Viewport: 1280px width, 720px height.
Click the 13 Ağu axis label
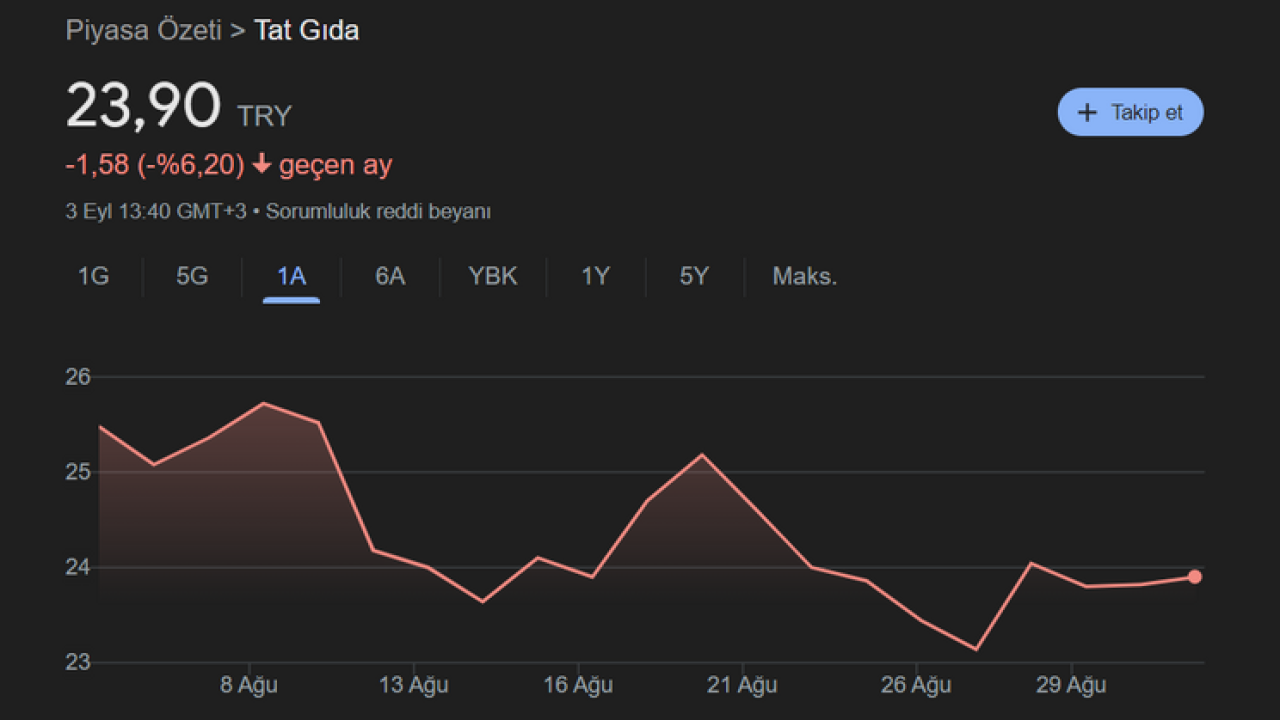pos(414,685)
